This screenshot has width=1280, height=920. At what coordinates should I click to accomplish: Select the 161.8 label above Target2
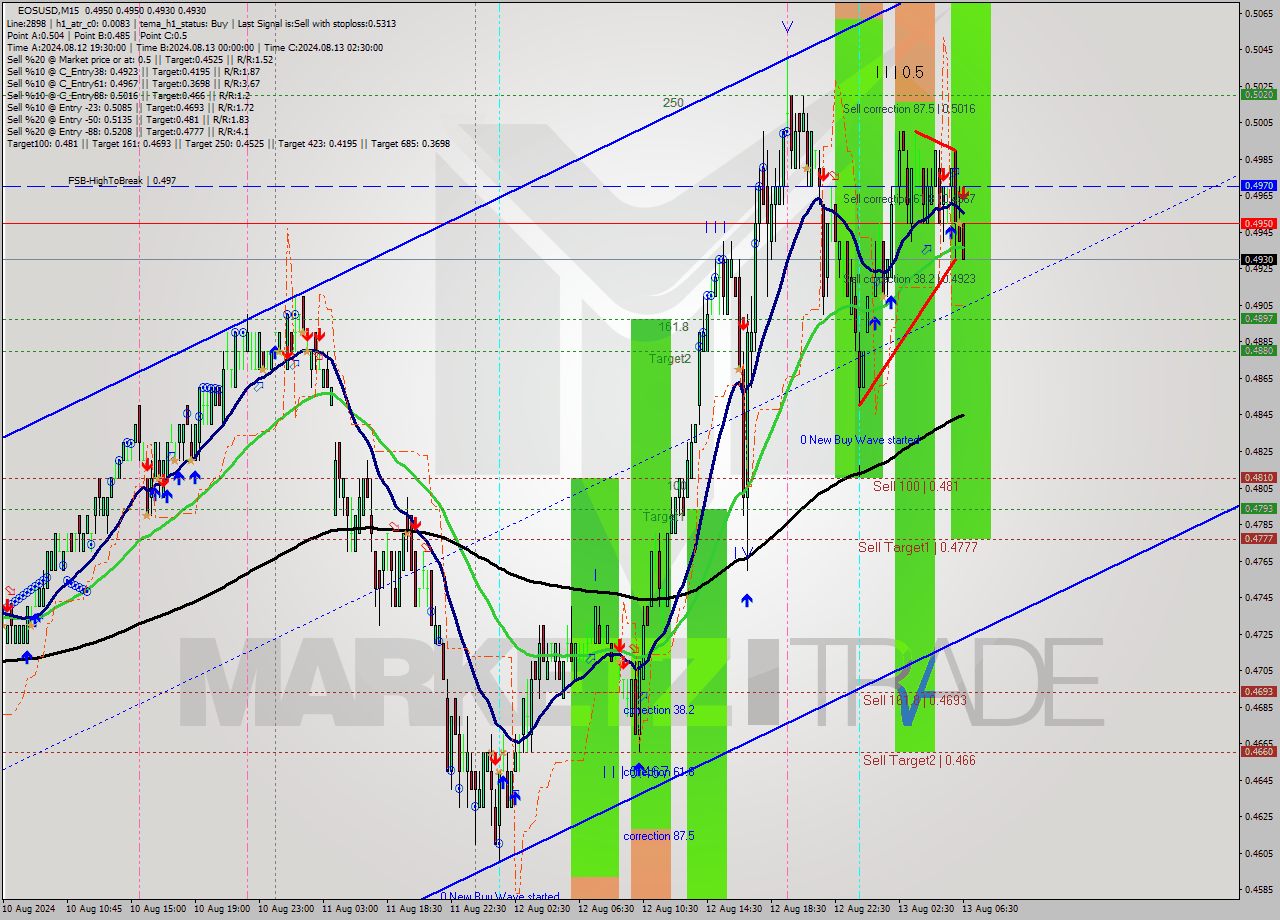pyautogui.click(x=674, y=327)
